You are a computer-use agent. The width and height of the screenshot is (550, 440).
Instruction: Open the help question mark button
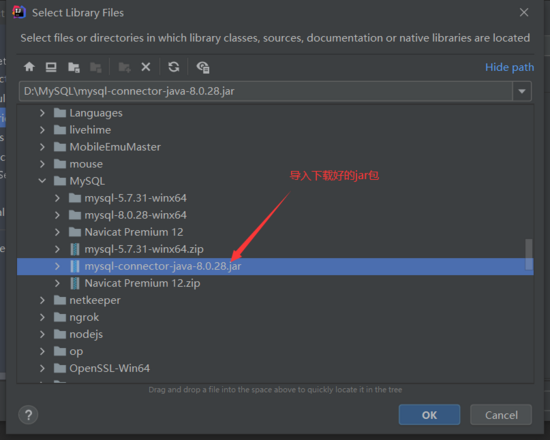[28, 415]
